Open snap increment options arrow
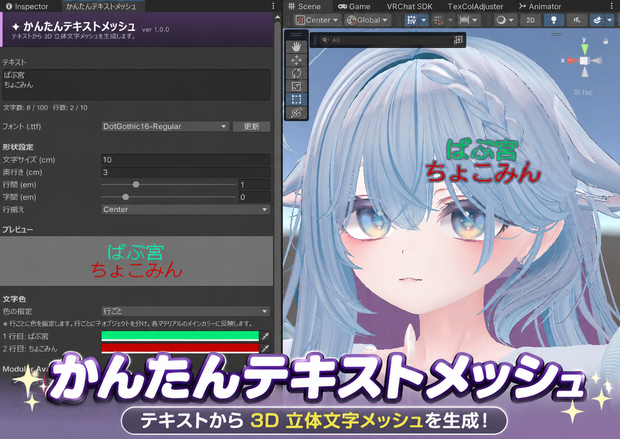Image resolution: width=620 pixels, height=439 pixels. pos(475,20)
